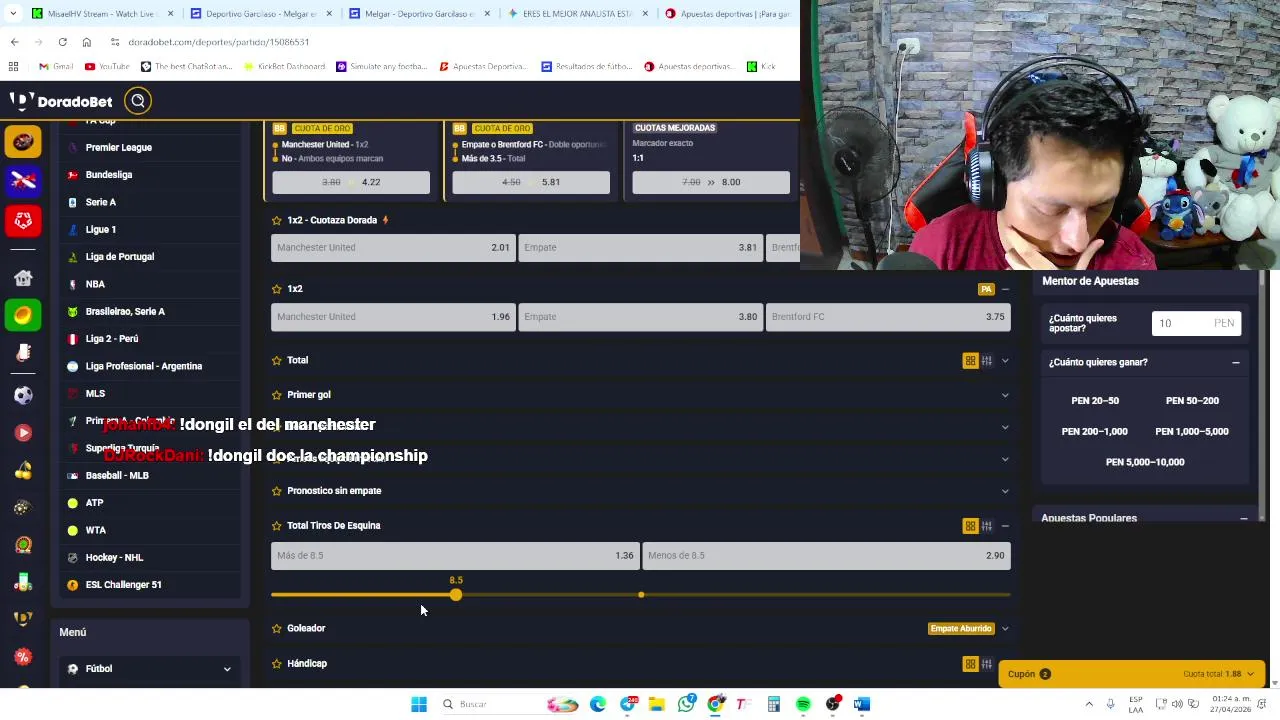Choose PEN 5,000–10,000 winning range

pyautogui.click(x=1145, y=462)
